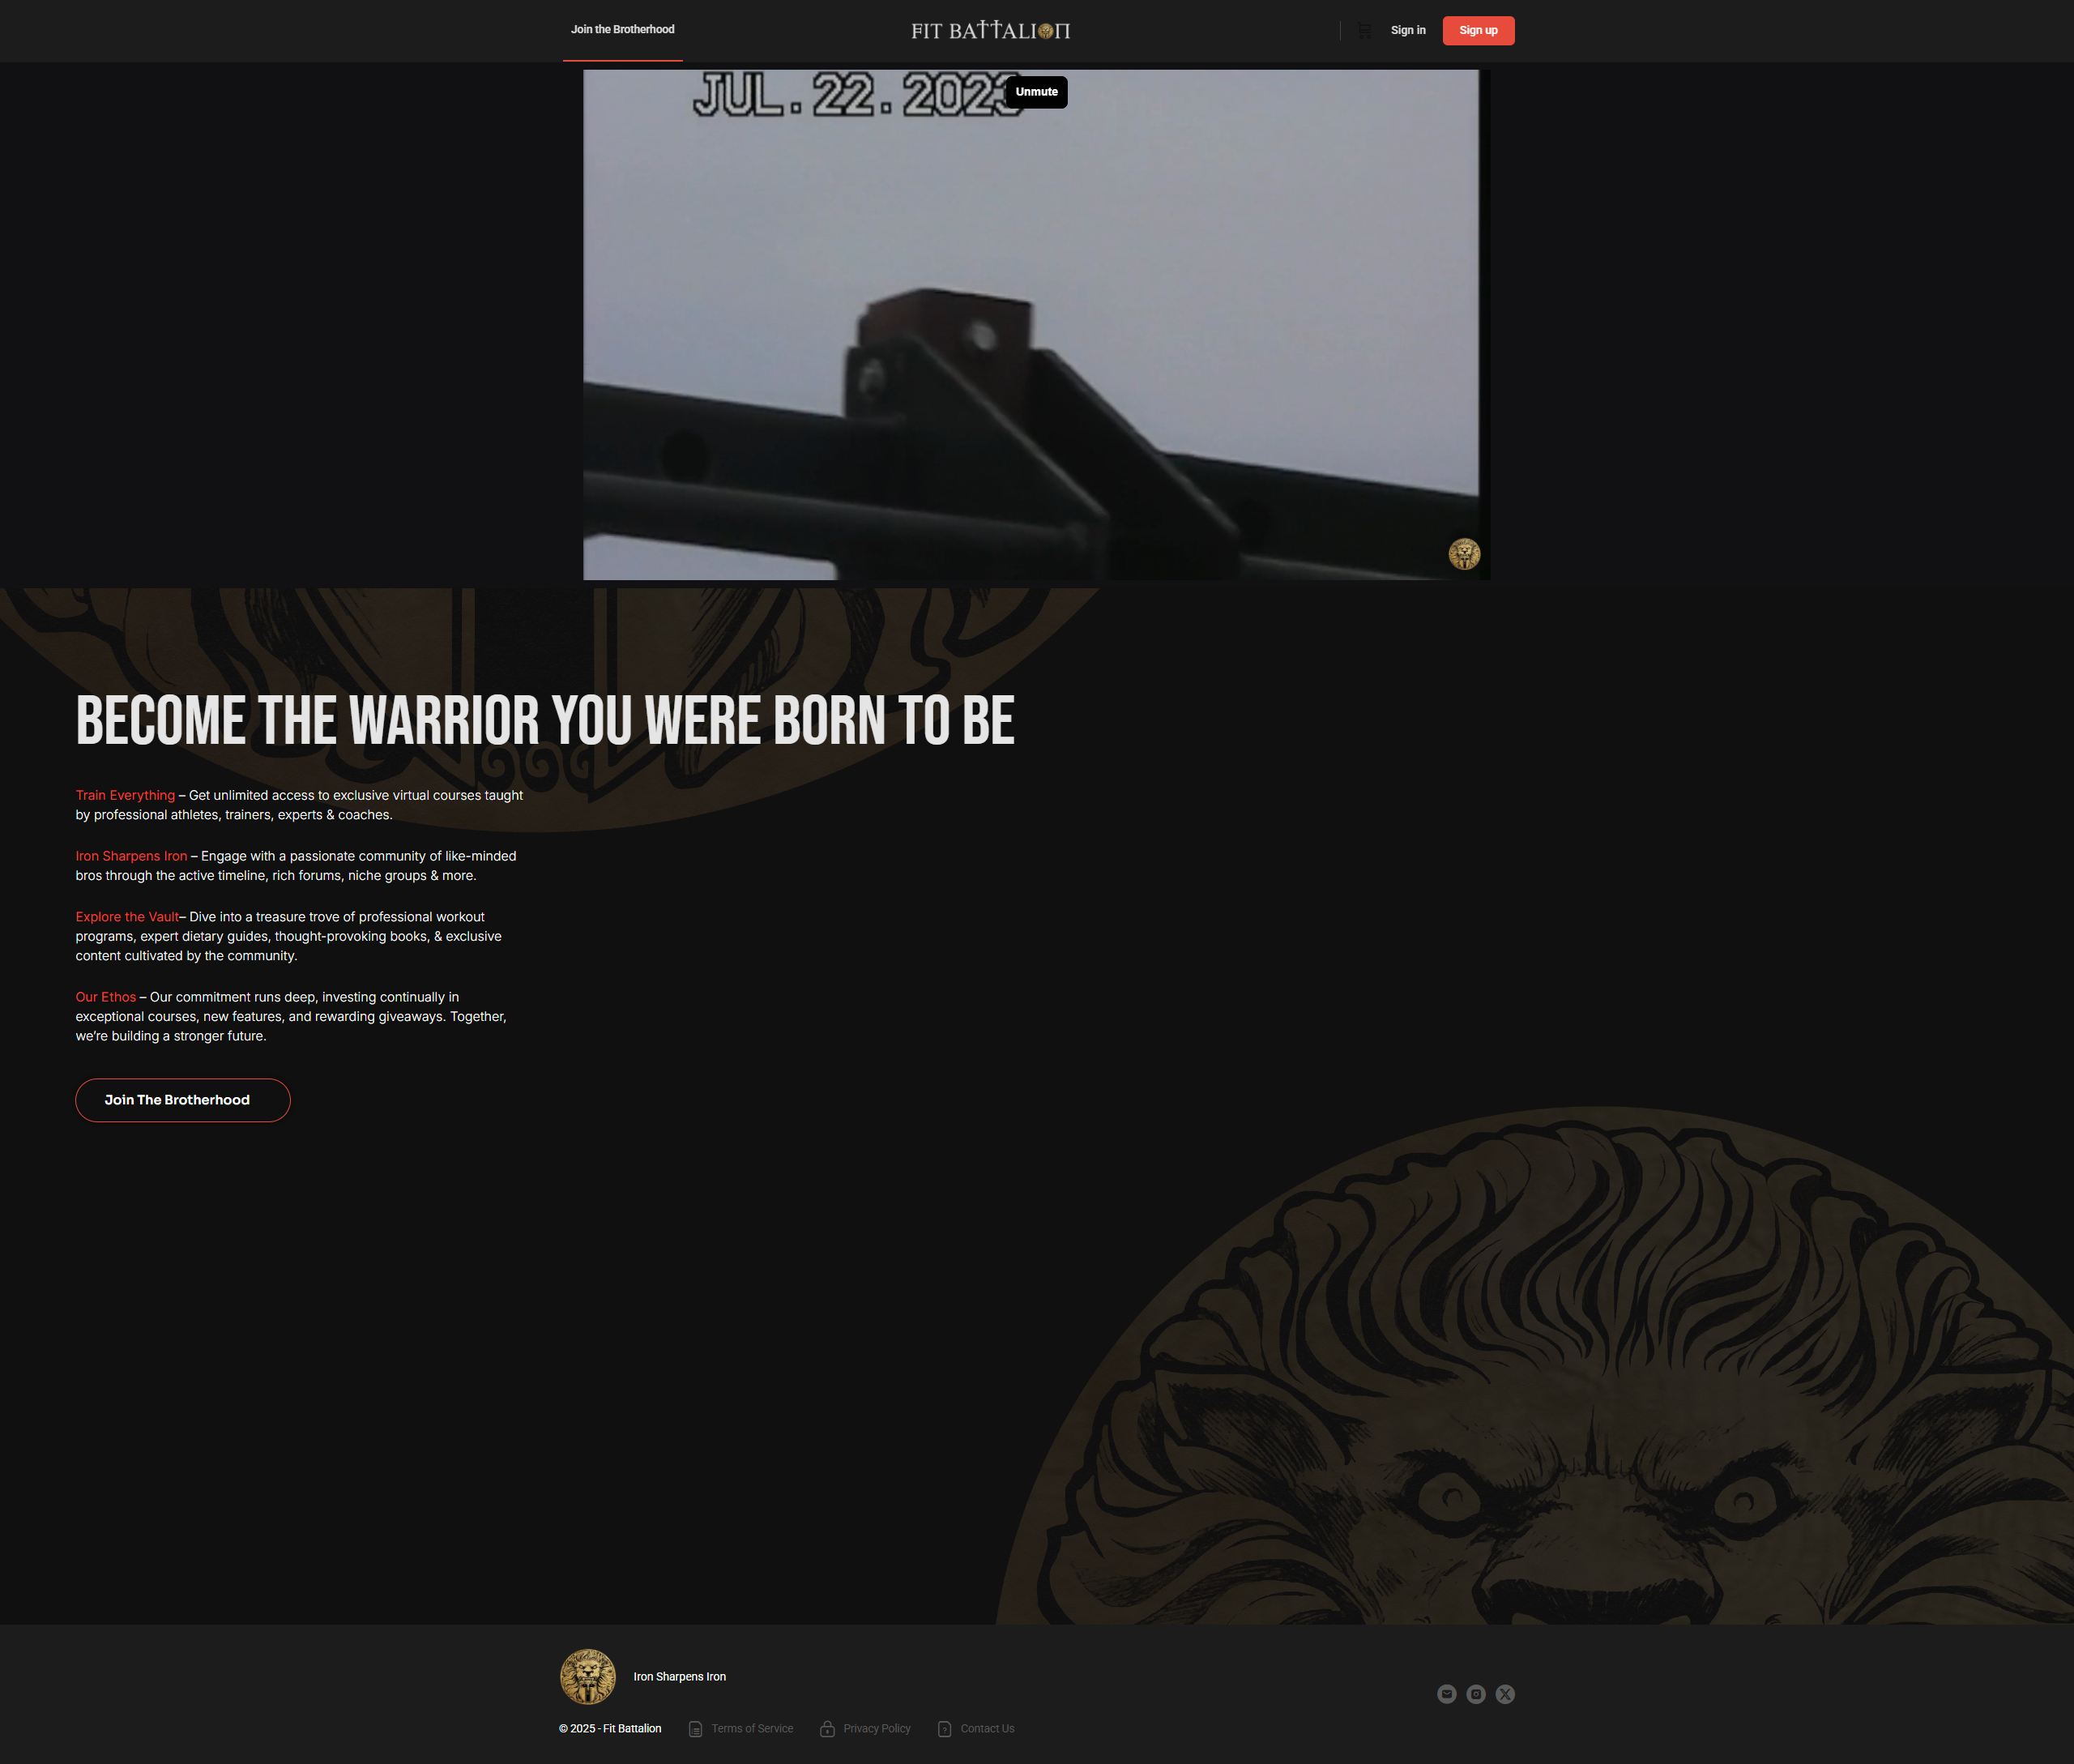2074x1764 pixels.
Task: Click the red 'Iron Sharpens Iron' paragraph label
Action: tap(131, 856)
